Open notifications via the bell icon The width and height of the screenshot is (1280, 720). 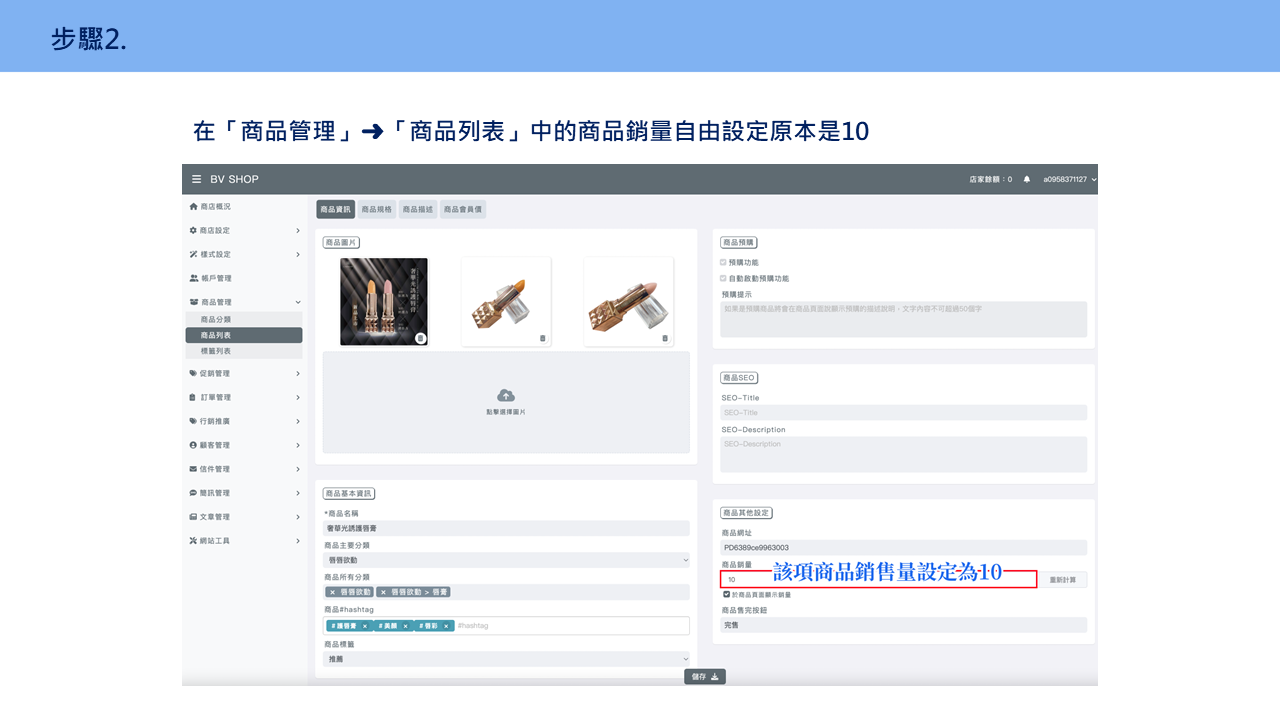1026,179
